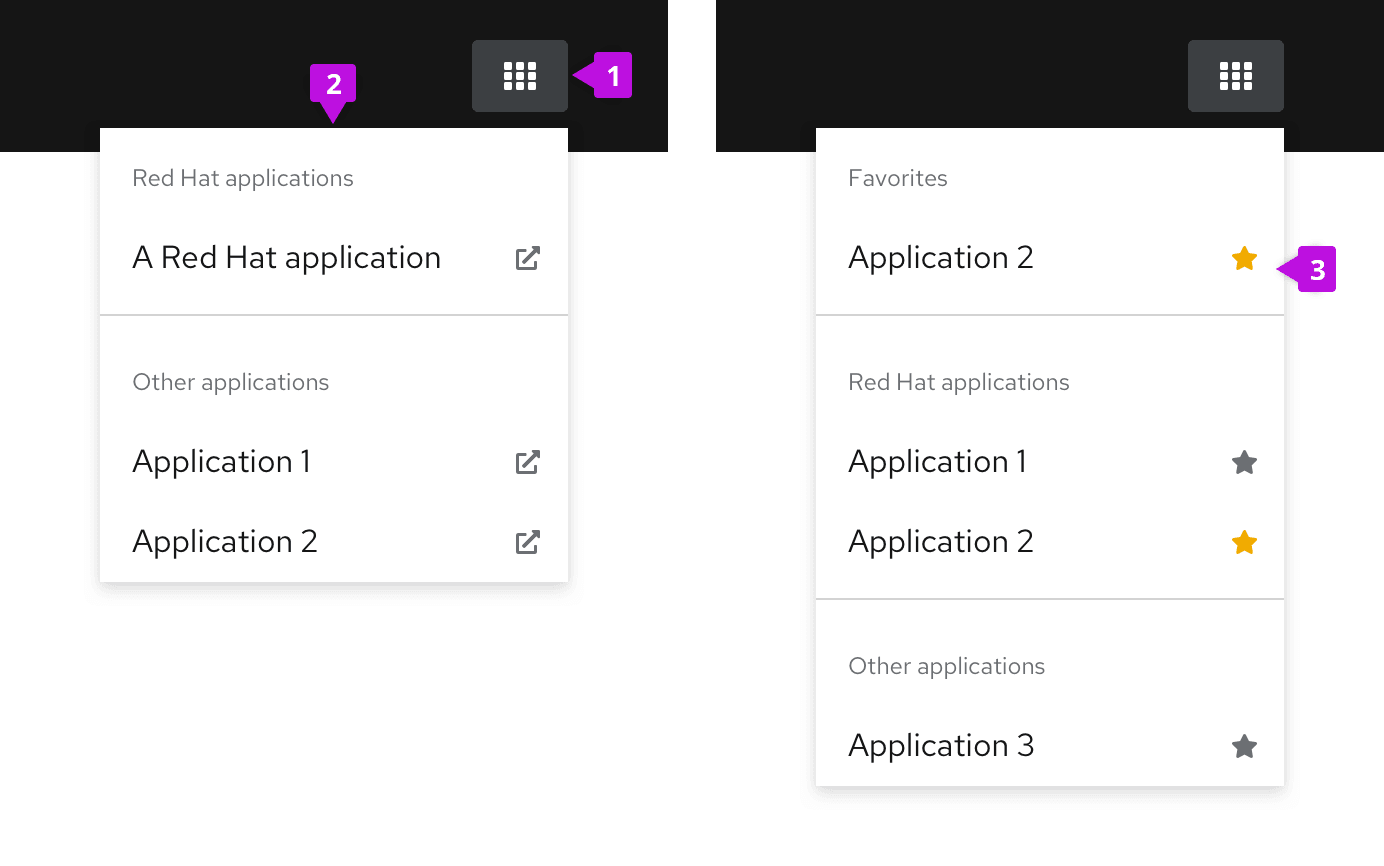Click the purple annotation marker numbered 3
Screen dimensions: 1384x866
(1316, 270)
